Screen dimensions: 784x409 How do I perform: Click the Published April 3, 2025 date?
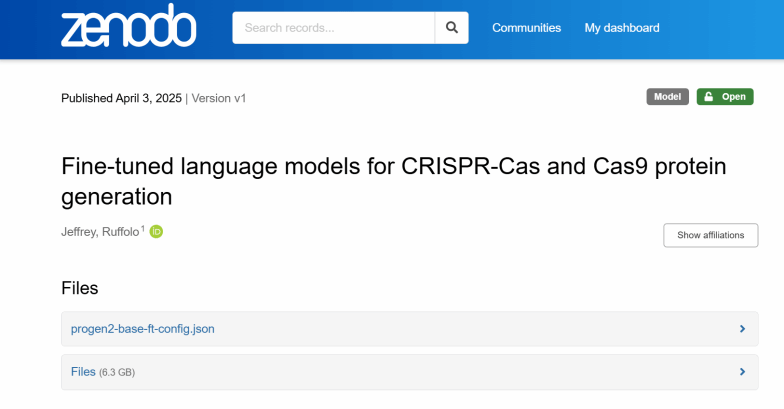[x=121, y=98]
